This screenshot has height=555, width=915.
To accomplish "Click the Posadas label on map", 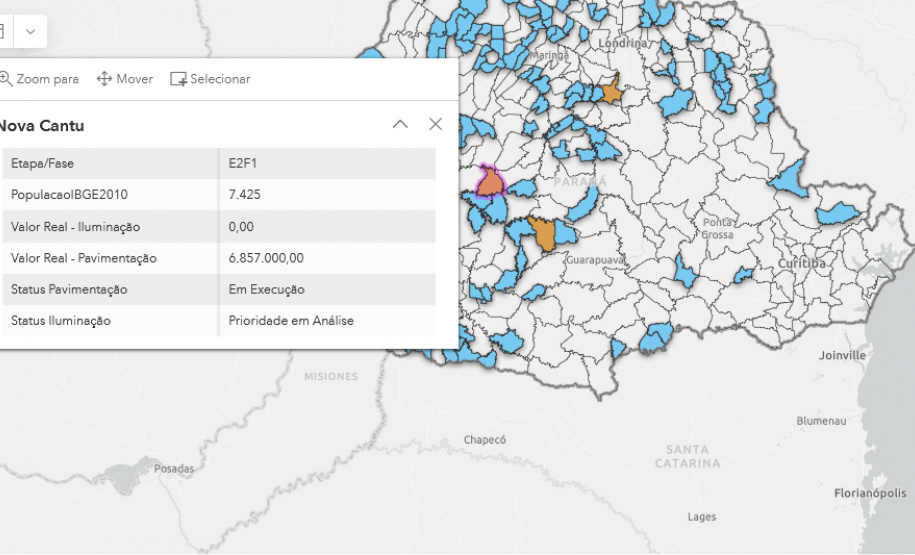I will (x=174, y=468).
